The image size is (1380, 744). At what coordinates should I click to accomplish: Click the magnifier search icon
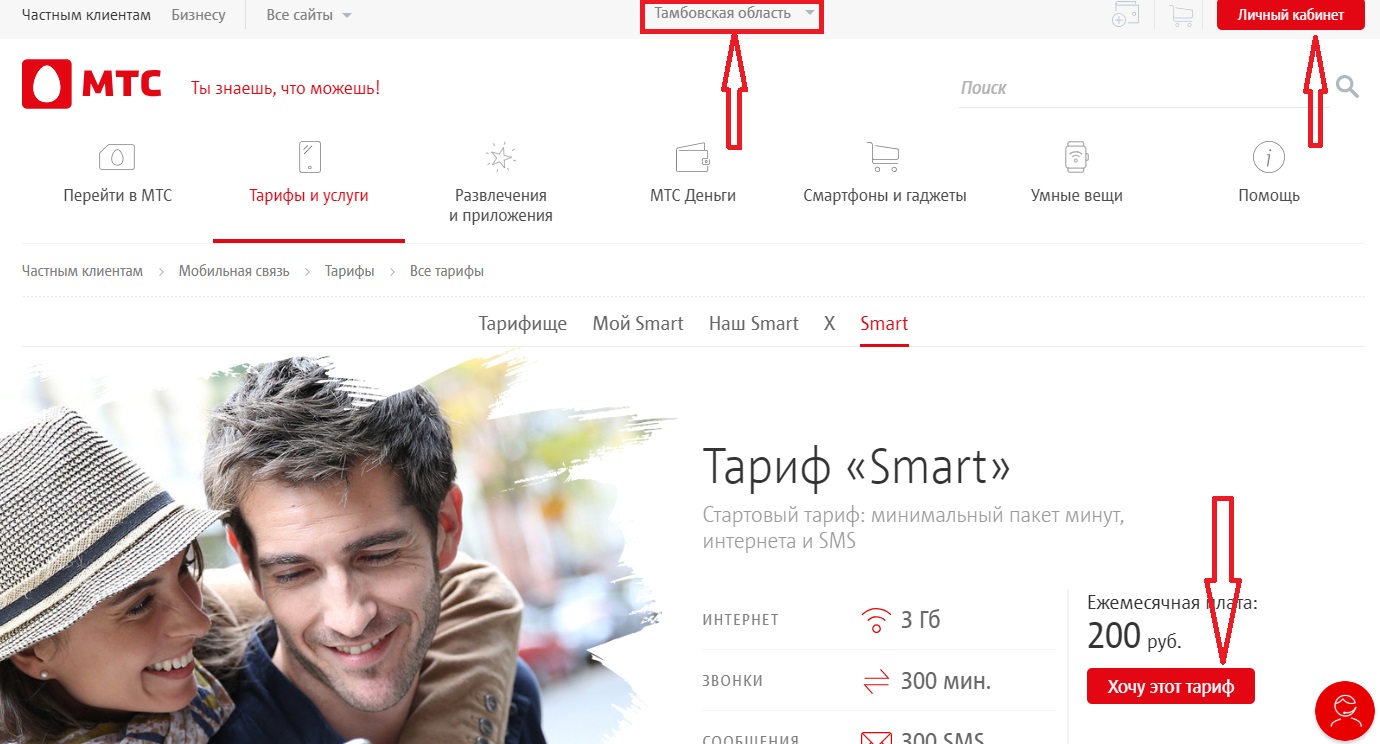(x=1347, y=87)
